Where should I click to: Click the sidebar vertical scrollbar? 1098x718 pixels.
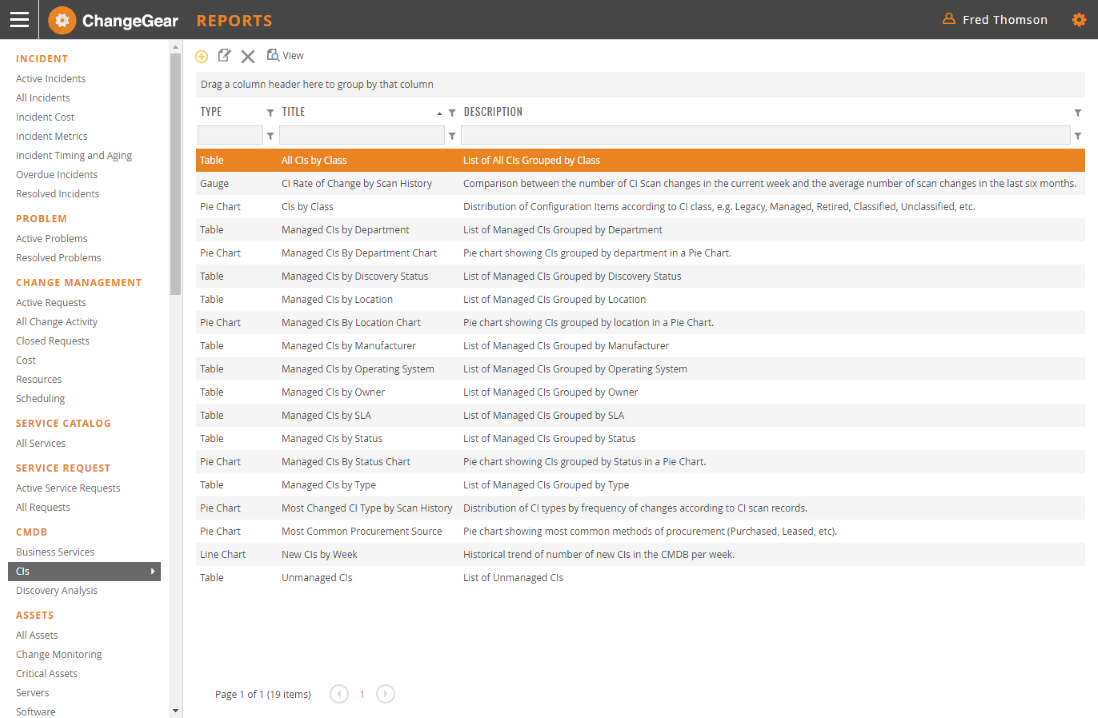[176, 200]
